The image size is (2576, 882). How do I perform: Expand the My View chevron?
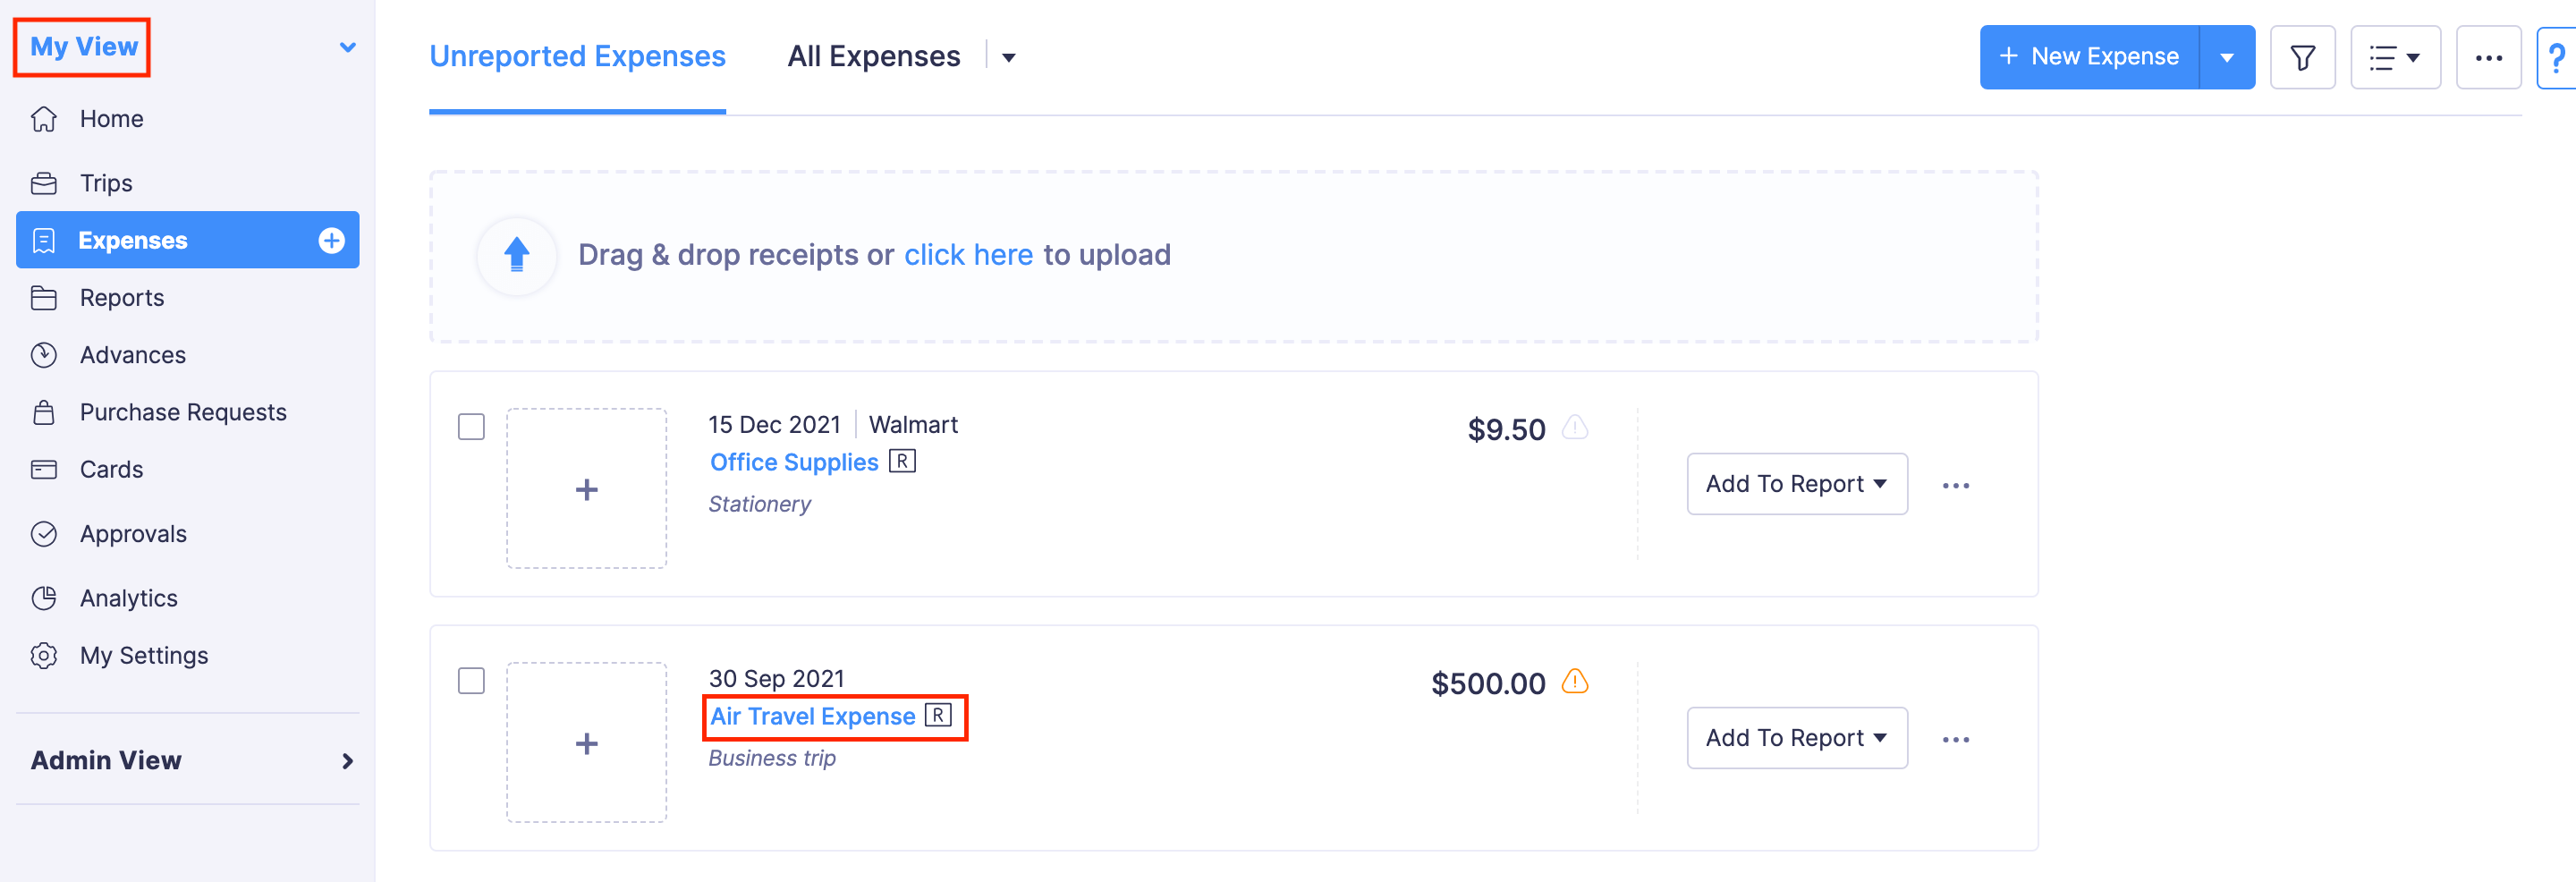347,46
